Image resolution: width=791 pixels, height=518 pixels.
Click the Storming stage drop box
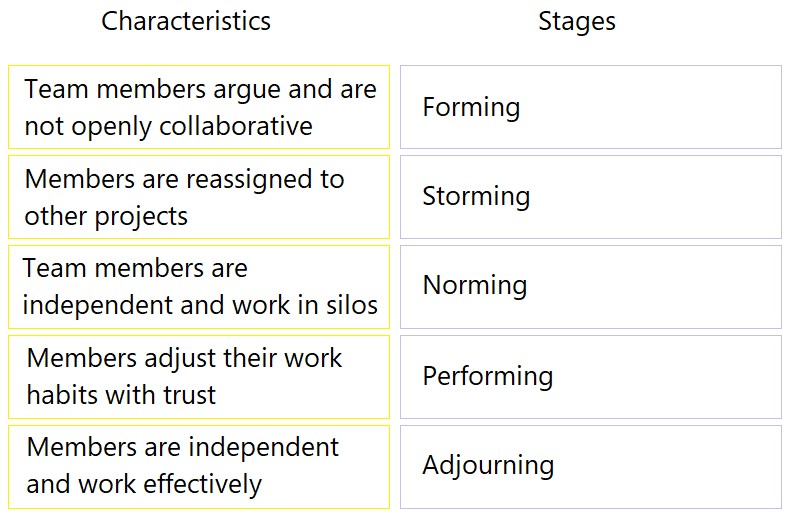pos(591,197)
